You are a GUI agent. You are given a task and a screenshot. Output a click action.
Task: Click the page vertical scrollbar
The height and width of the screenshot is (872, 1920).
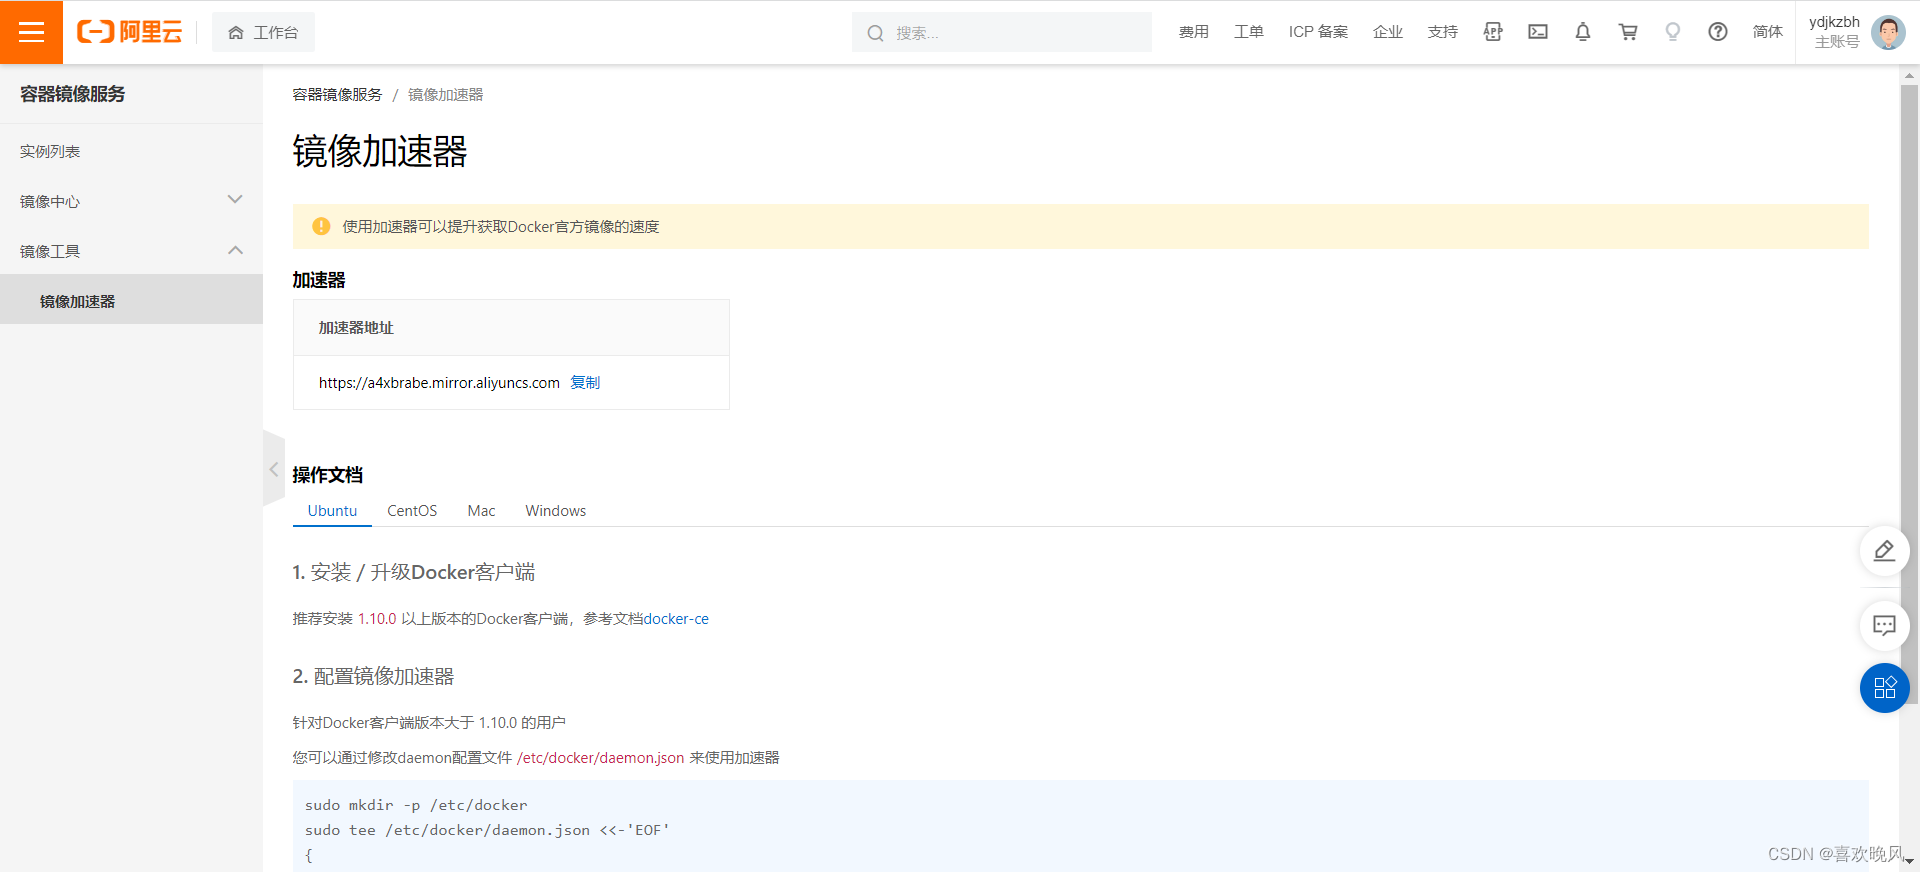point(1910,394)
